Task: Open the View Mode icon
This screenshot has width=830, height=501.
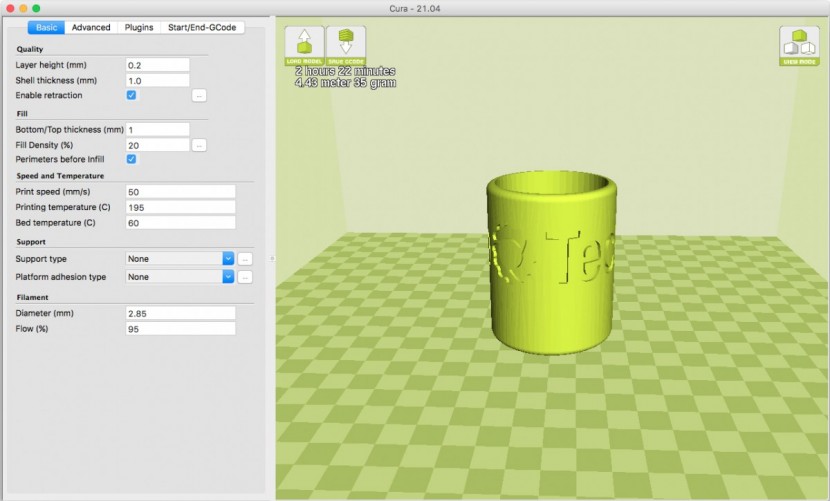Action: 799,46
